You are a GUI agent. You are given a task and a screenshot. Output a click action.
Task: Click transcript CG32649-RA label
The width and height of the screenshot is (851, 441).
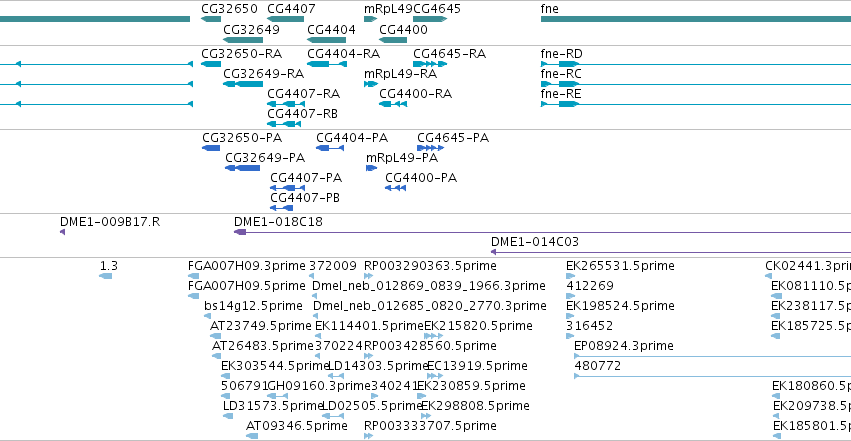coord(264,74)
